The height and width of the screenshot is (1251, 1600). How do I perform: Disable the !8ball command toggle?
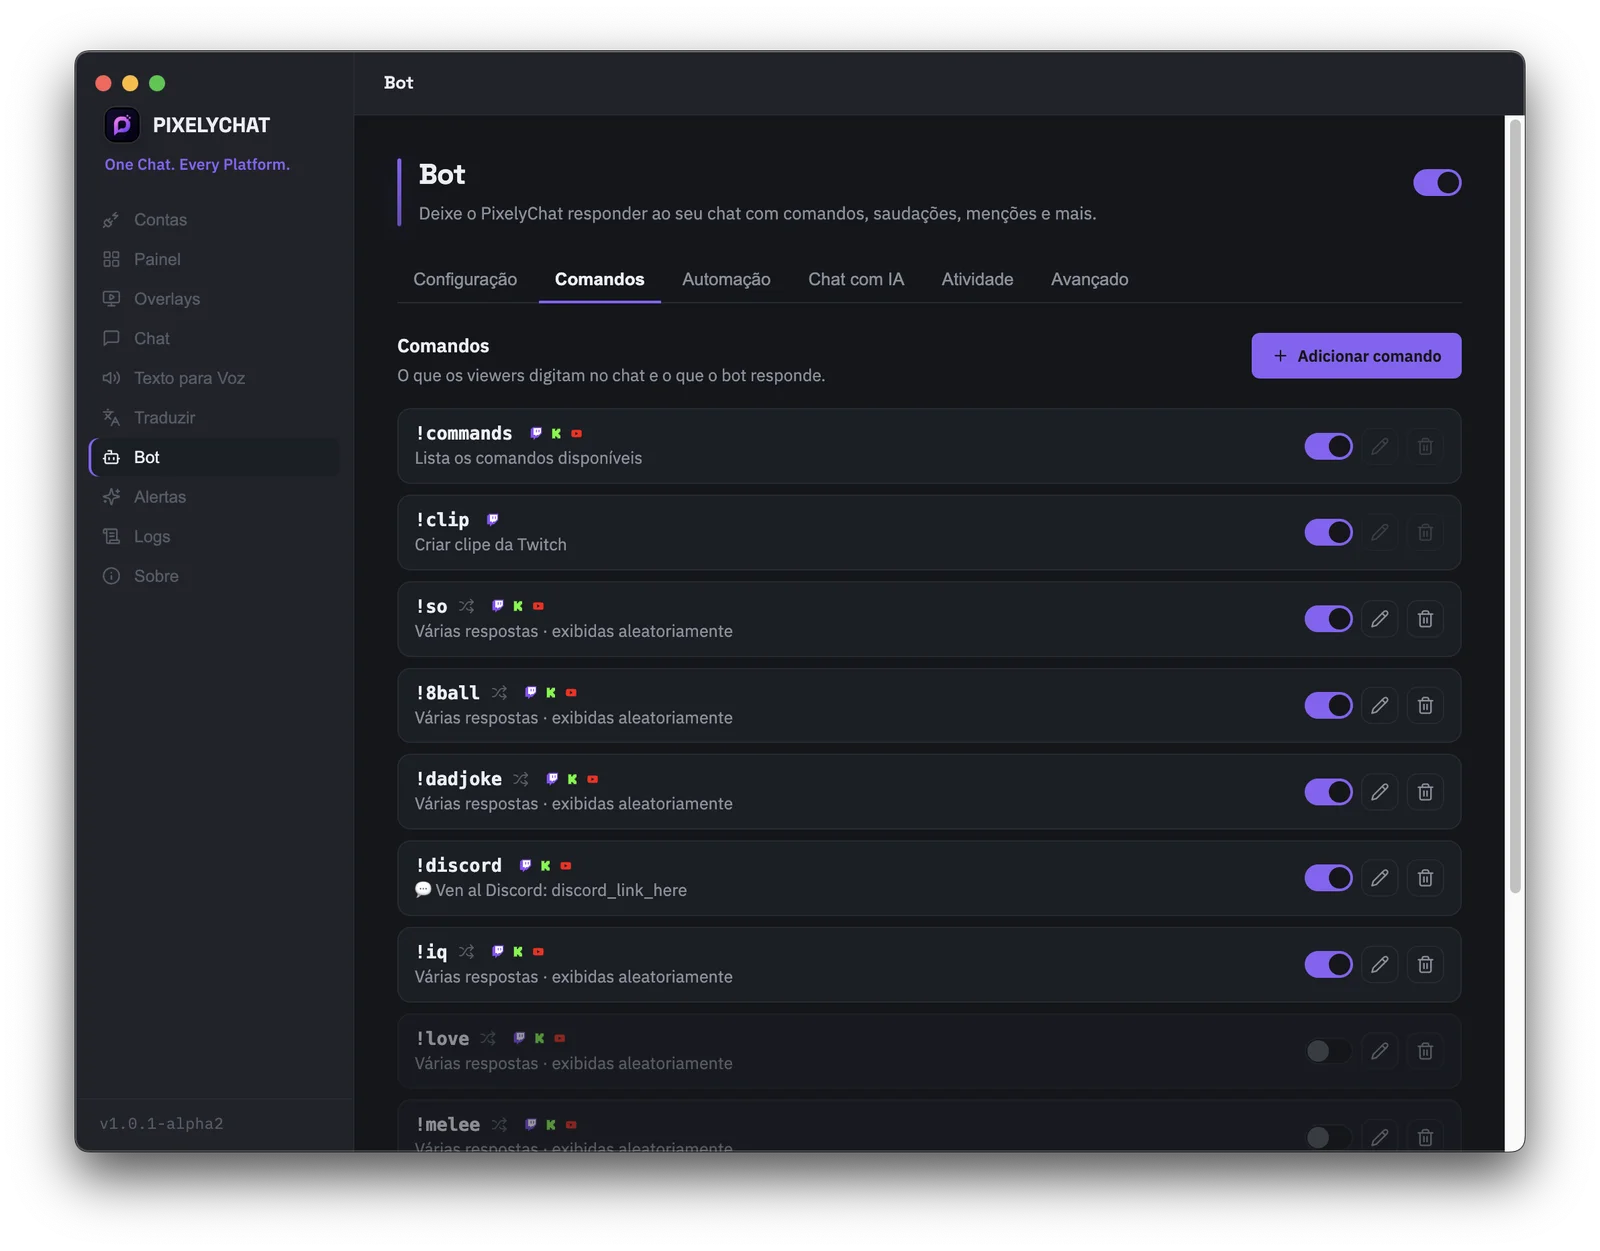(1328, 706)
